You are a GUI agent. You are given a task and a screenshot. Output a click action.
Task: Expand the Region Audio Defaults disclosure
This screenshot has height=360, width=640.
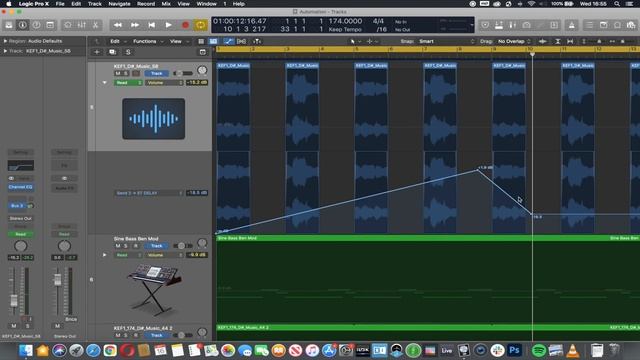coord(5,41)
